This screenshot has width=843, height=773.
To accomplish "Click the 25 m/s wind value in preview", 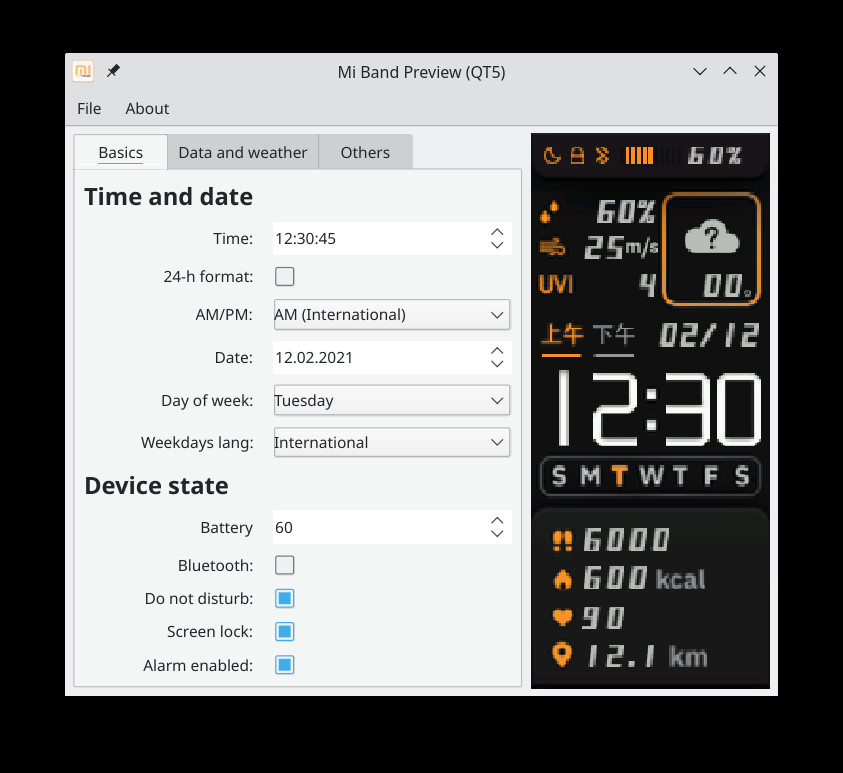I will click(621, 247).
